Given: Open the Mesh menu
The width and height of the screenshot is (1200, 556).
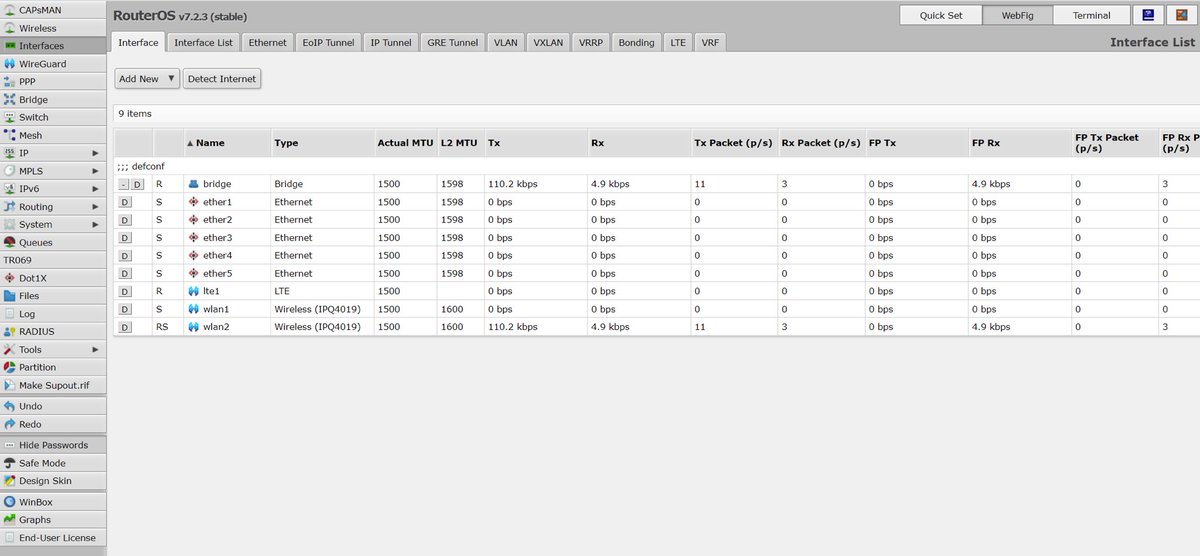Looking at the screenshot, I should click(x=53, y=135).
